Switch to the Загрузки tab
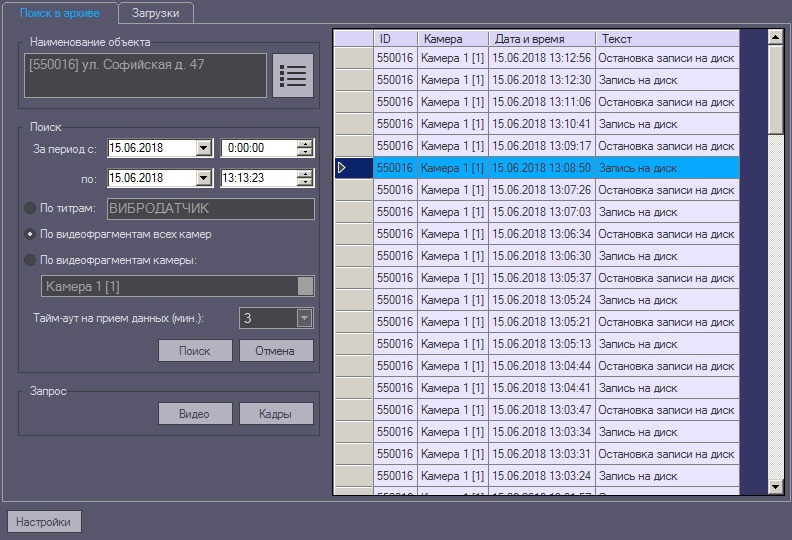The width and height of the screenshot is (792, 540). coord(155,12)
